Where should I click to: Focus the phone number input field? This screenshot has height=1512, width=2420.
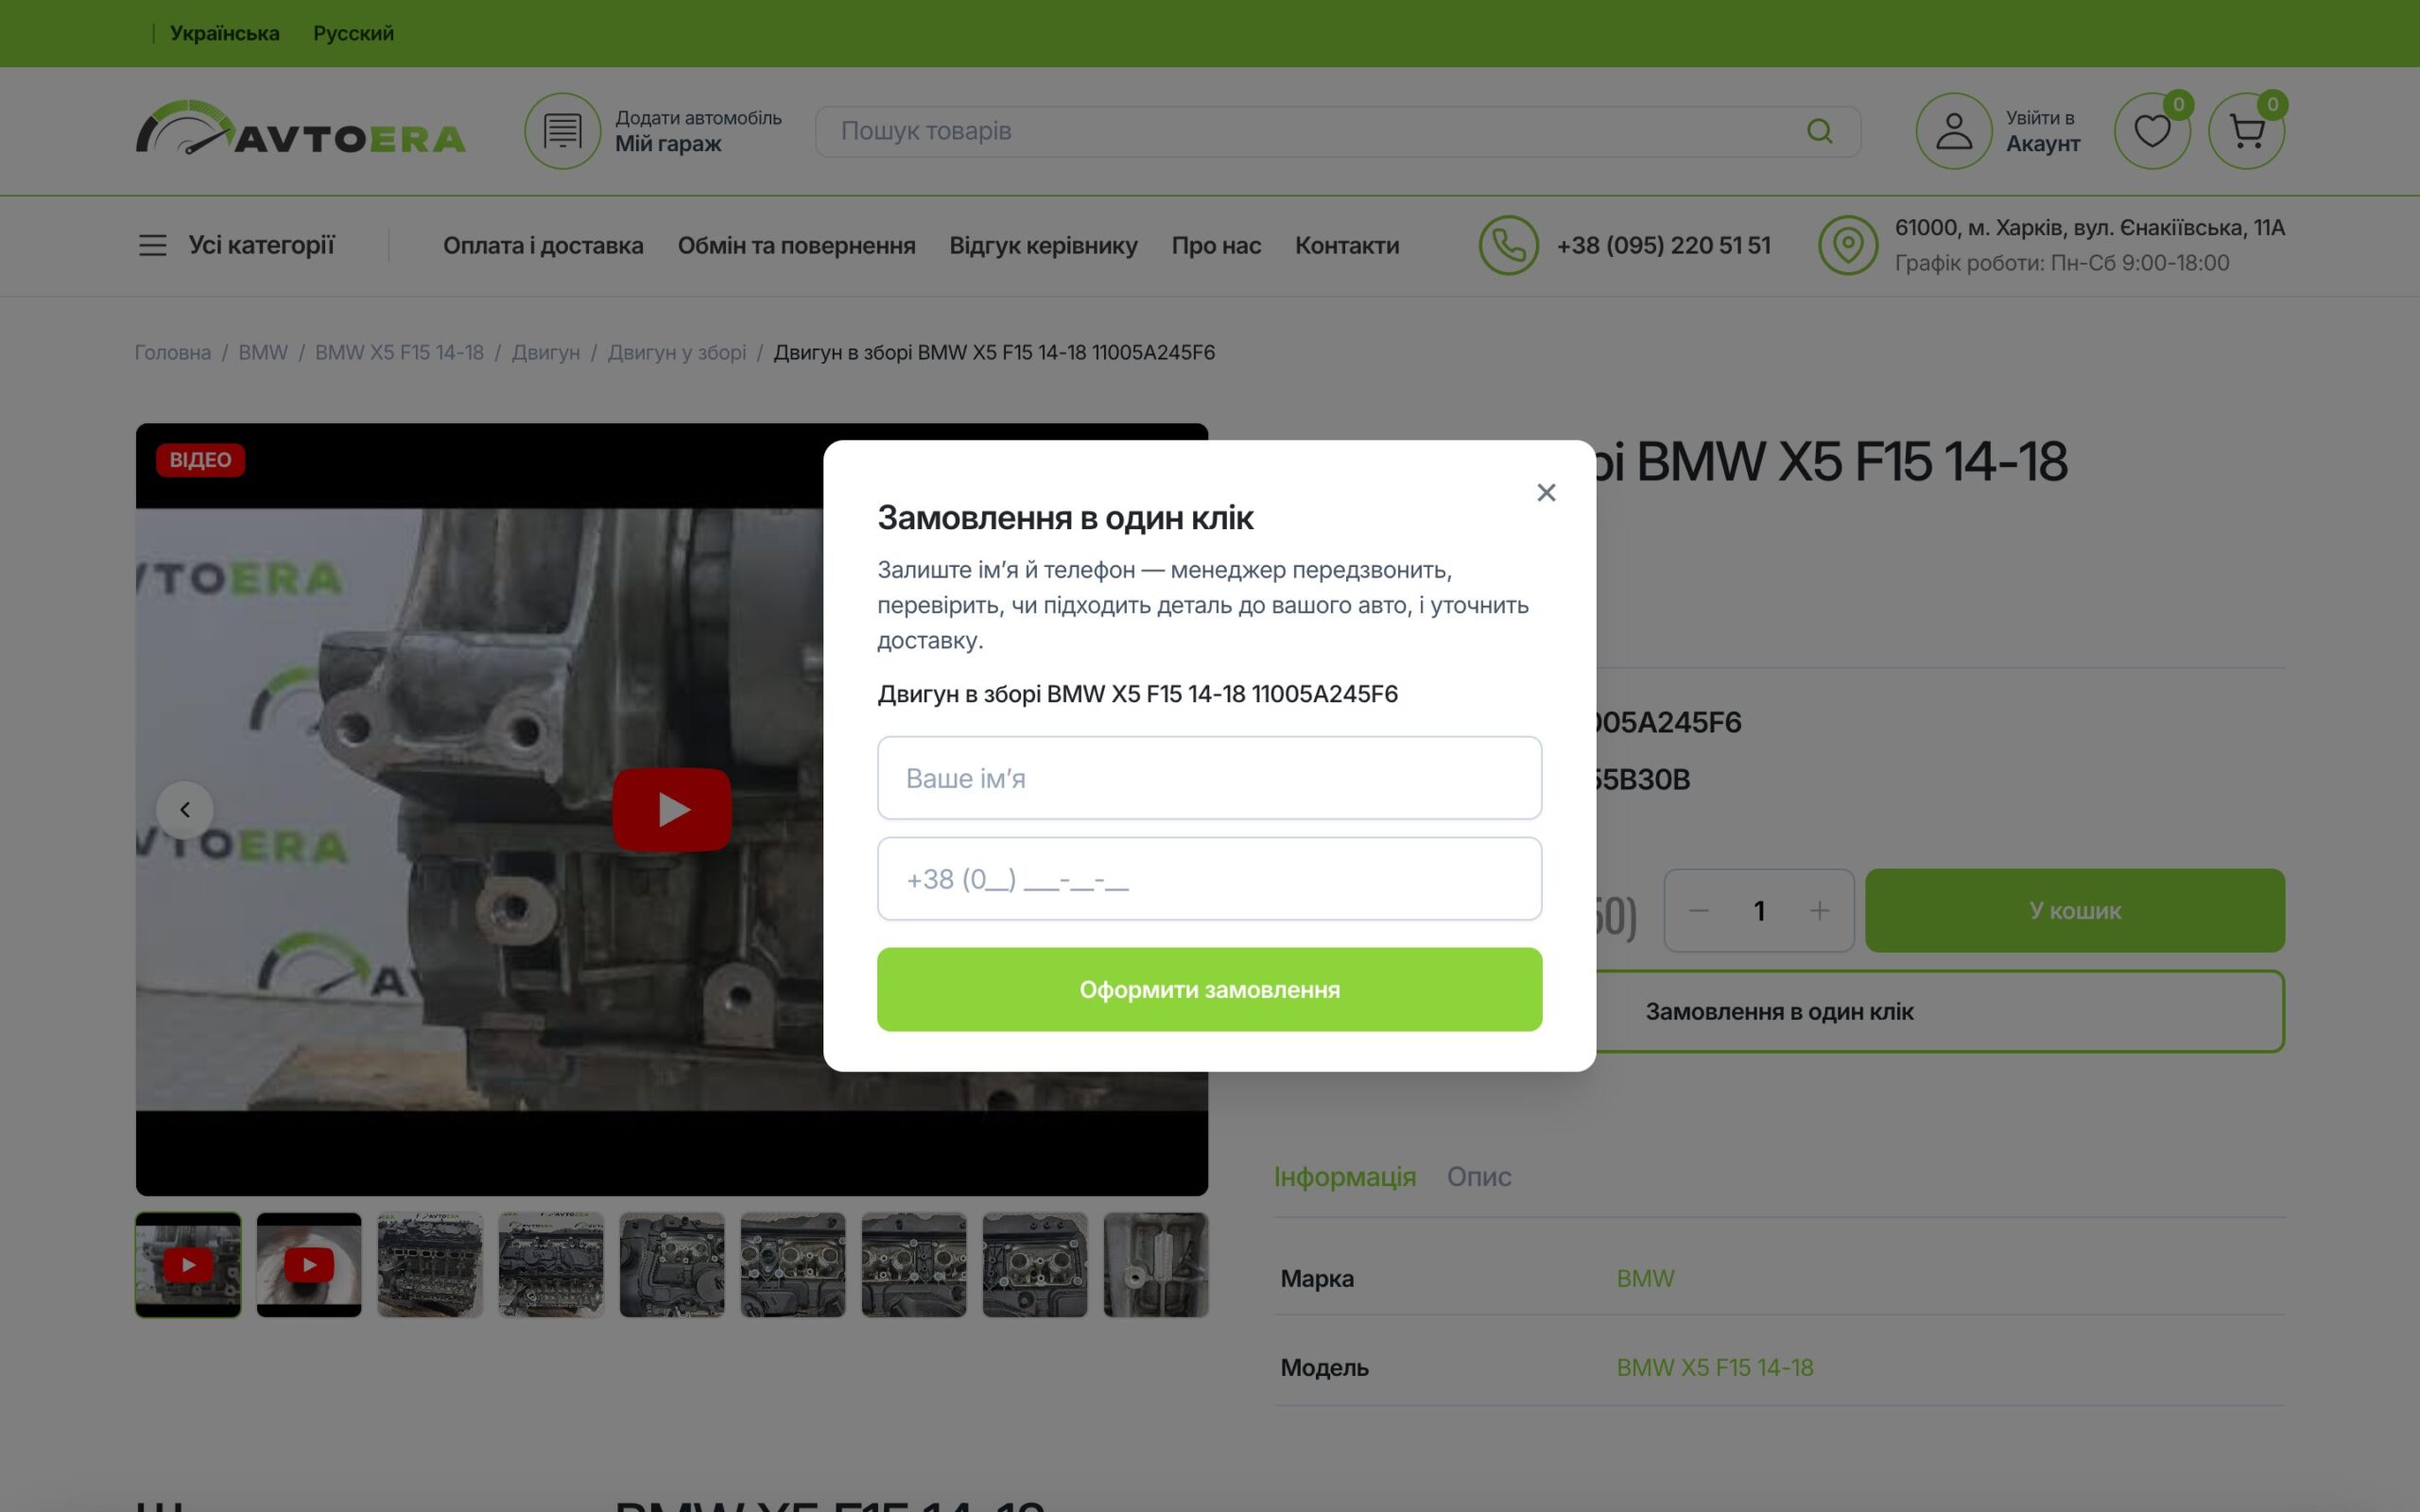click(1209, 879)
